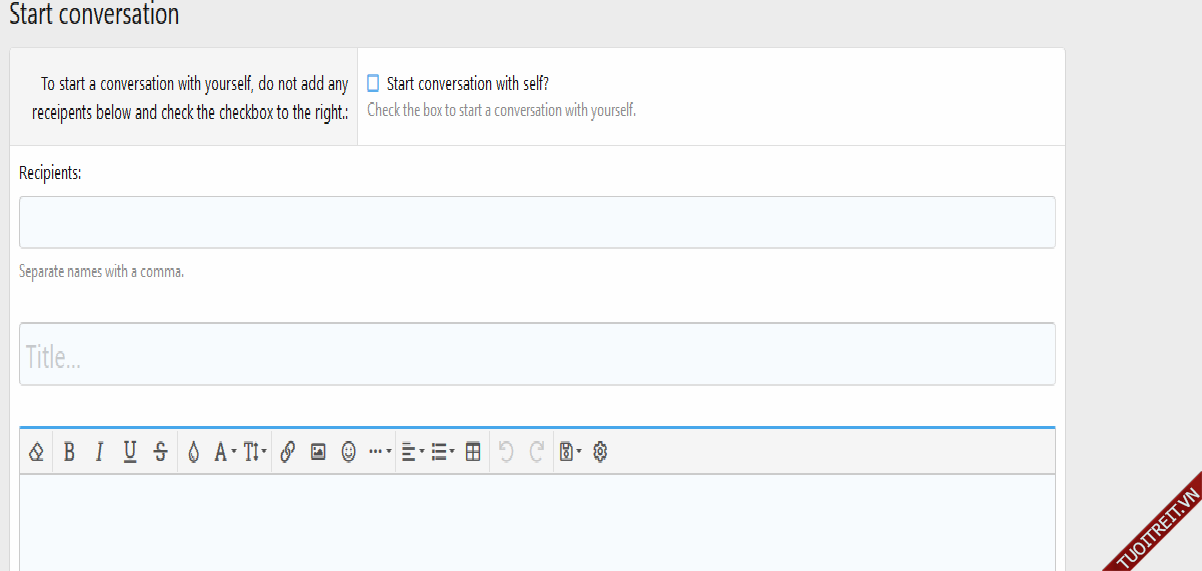Open the text alignment menu
The image size is (1202, 571).
412,452
